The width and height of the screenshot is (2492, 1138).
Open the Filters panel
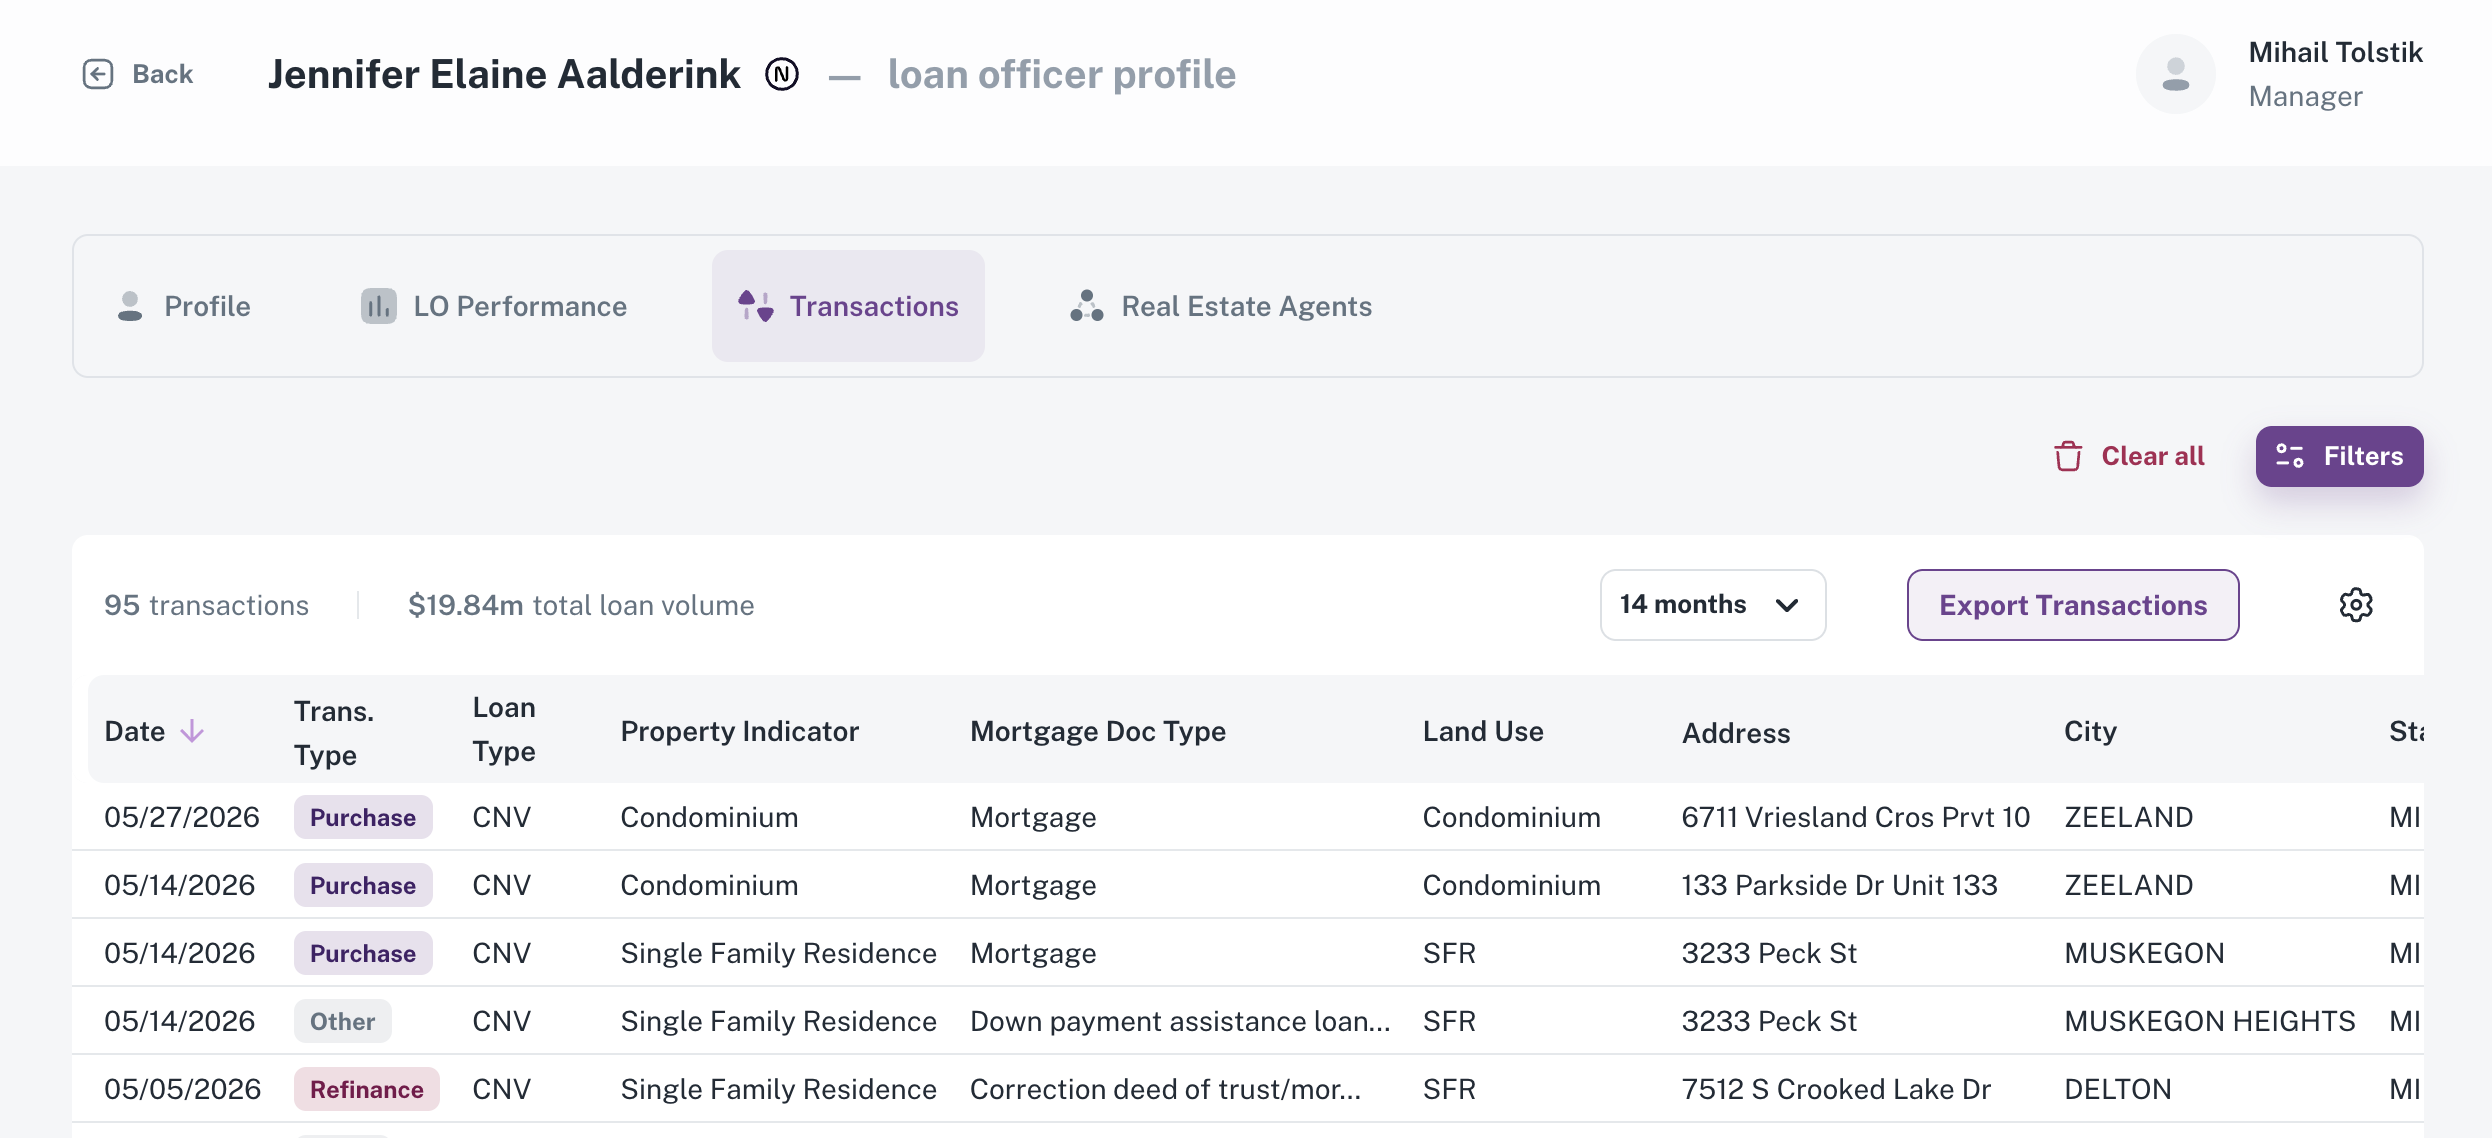[x=2339, y=456]
